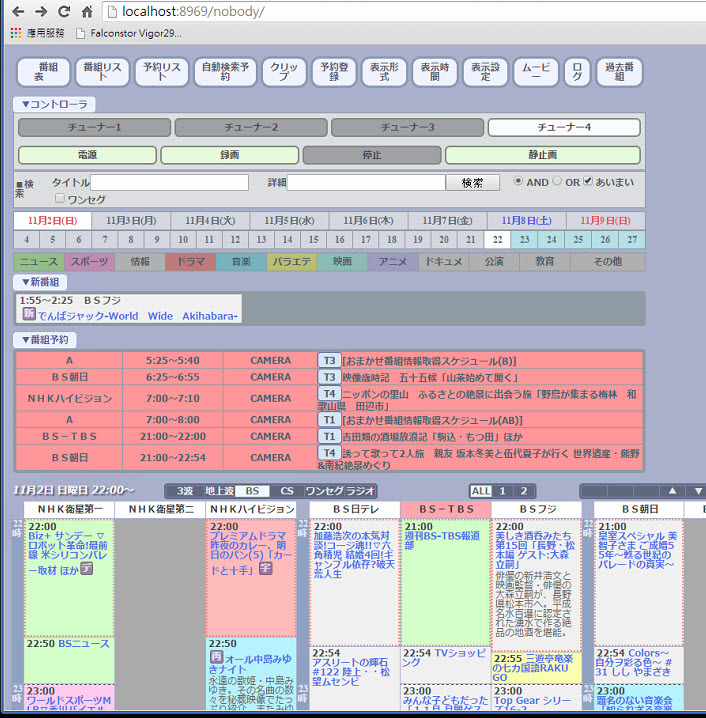Click the down triangle scroll arrow
This screenshot has width=706, height=718.
point(698,491)
